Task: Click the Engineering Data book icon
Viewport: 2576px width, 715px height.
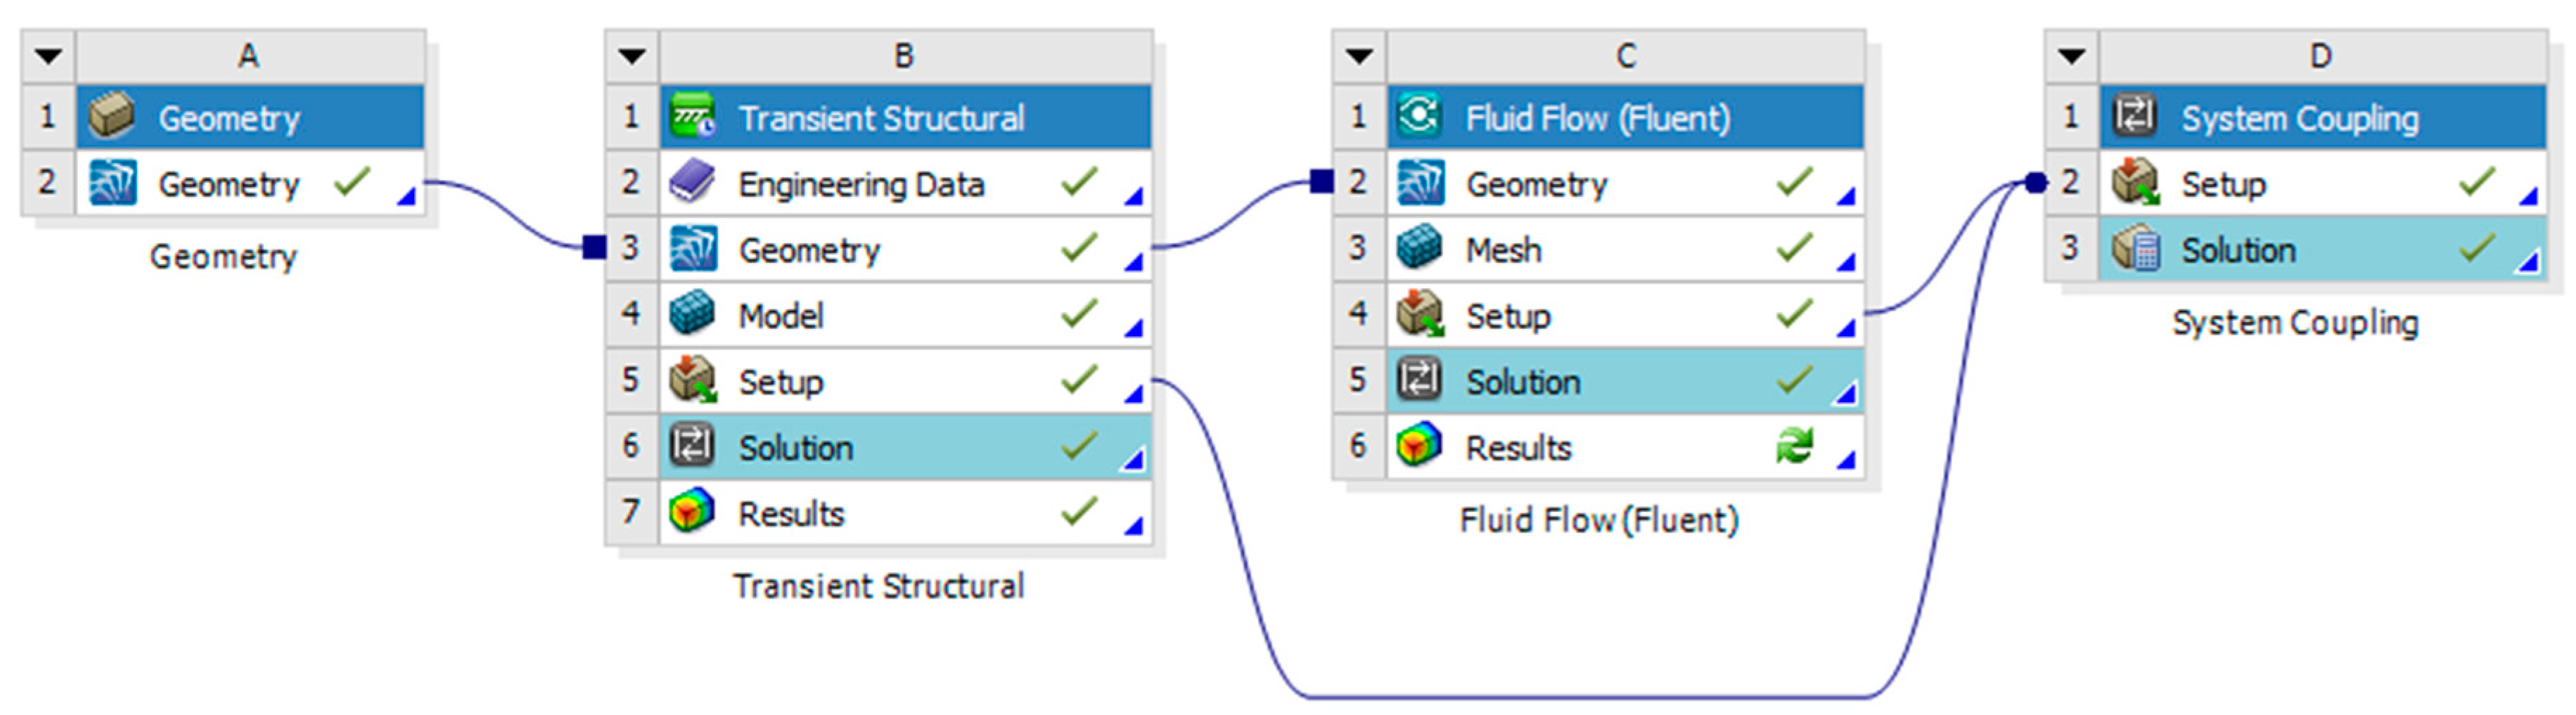Action: click(x=692, y=183)
